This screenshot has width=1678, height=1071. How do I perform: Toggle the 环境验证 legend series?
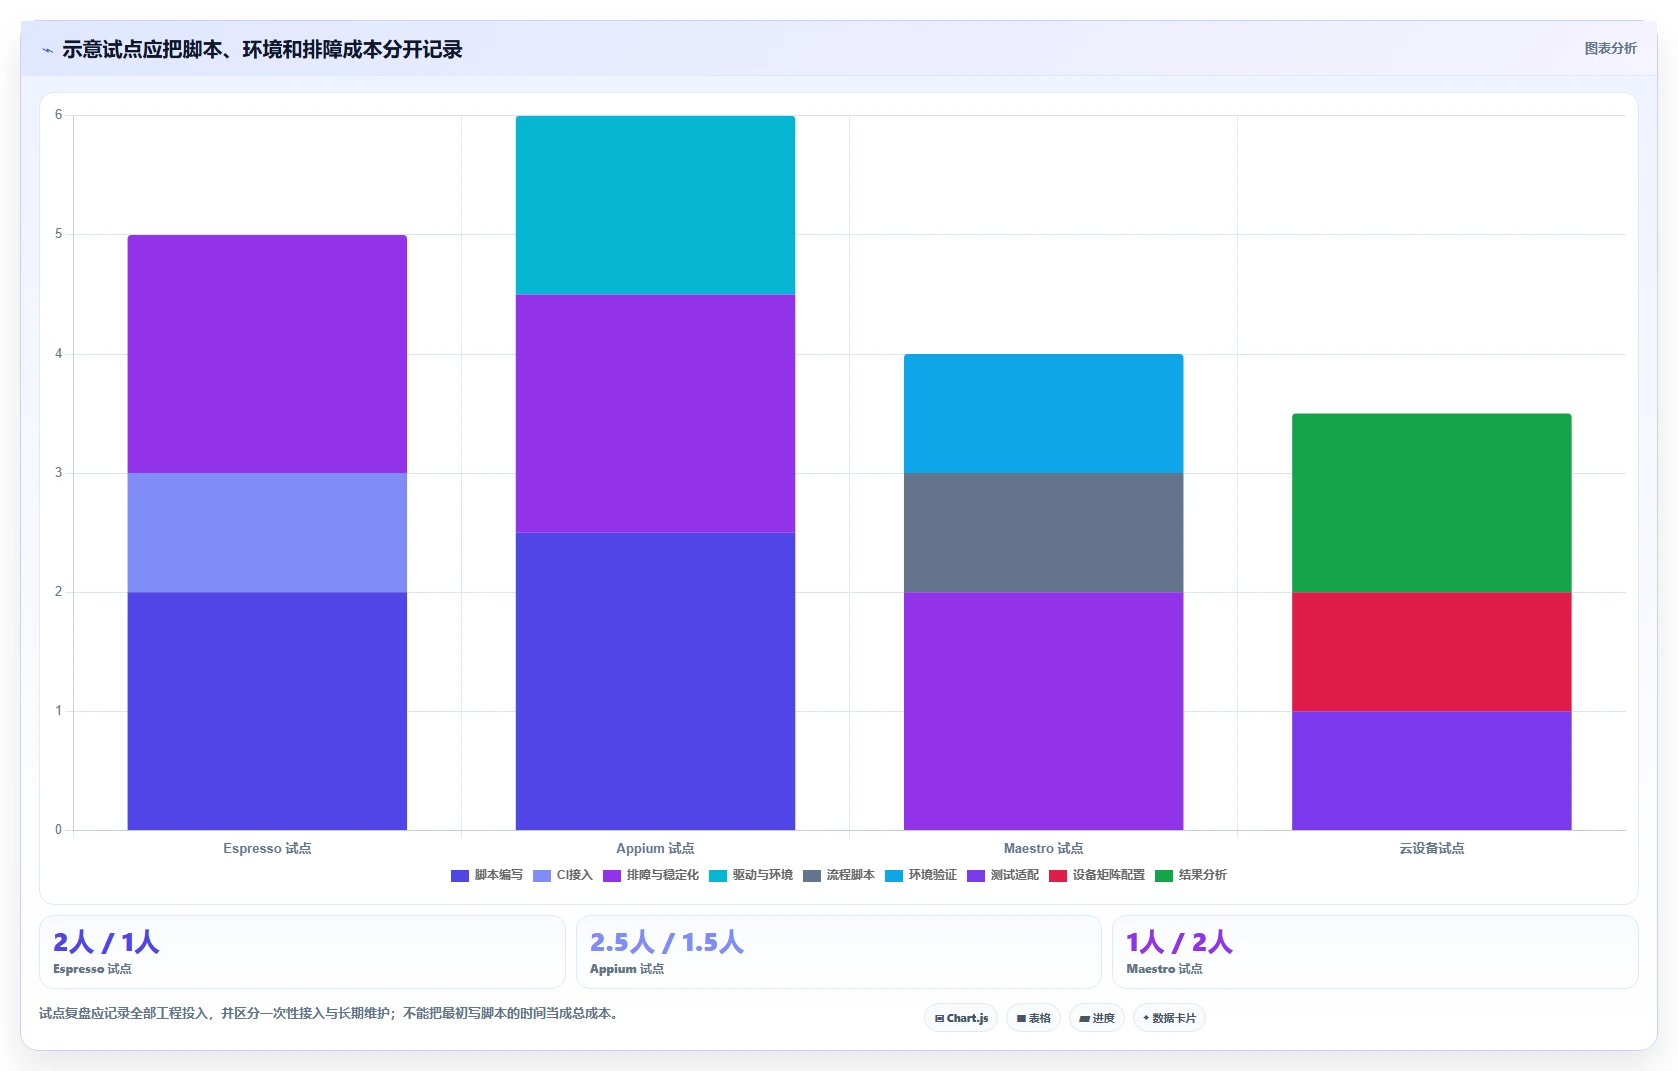tap(921, 875)
